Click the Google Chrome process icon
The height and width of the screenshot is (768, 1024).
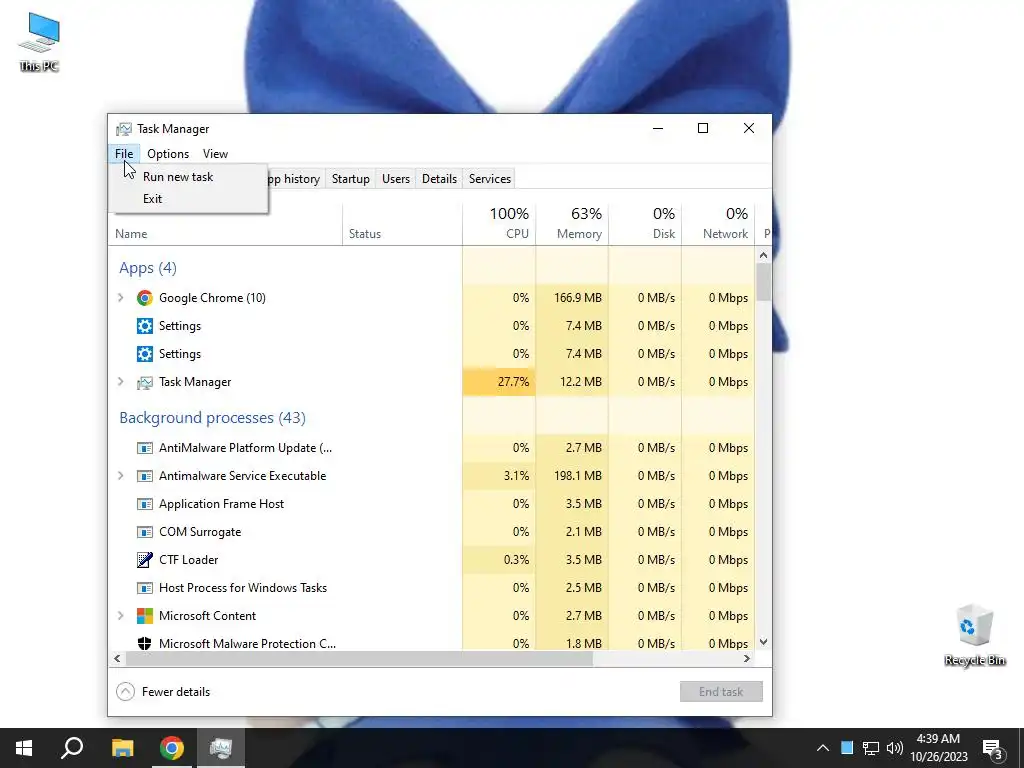click(144, 298)
